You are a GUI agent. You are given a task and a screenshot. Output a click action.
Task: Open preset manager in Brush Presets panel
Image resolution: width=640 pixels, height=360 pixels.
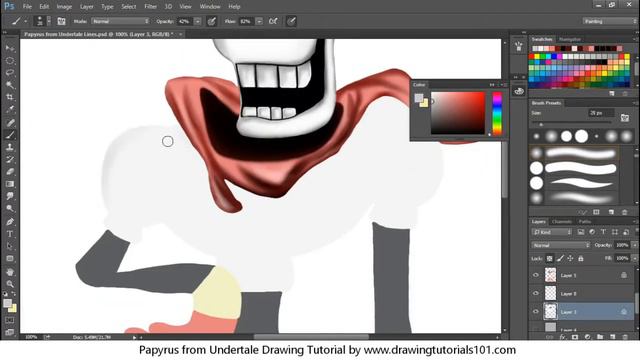(596, 212)
